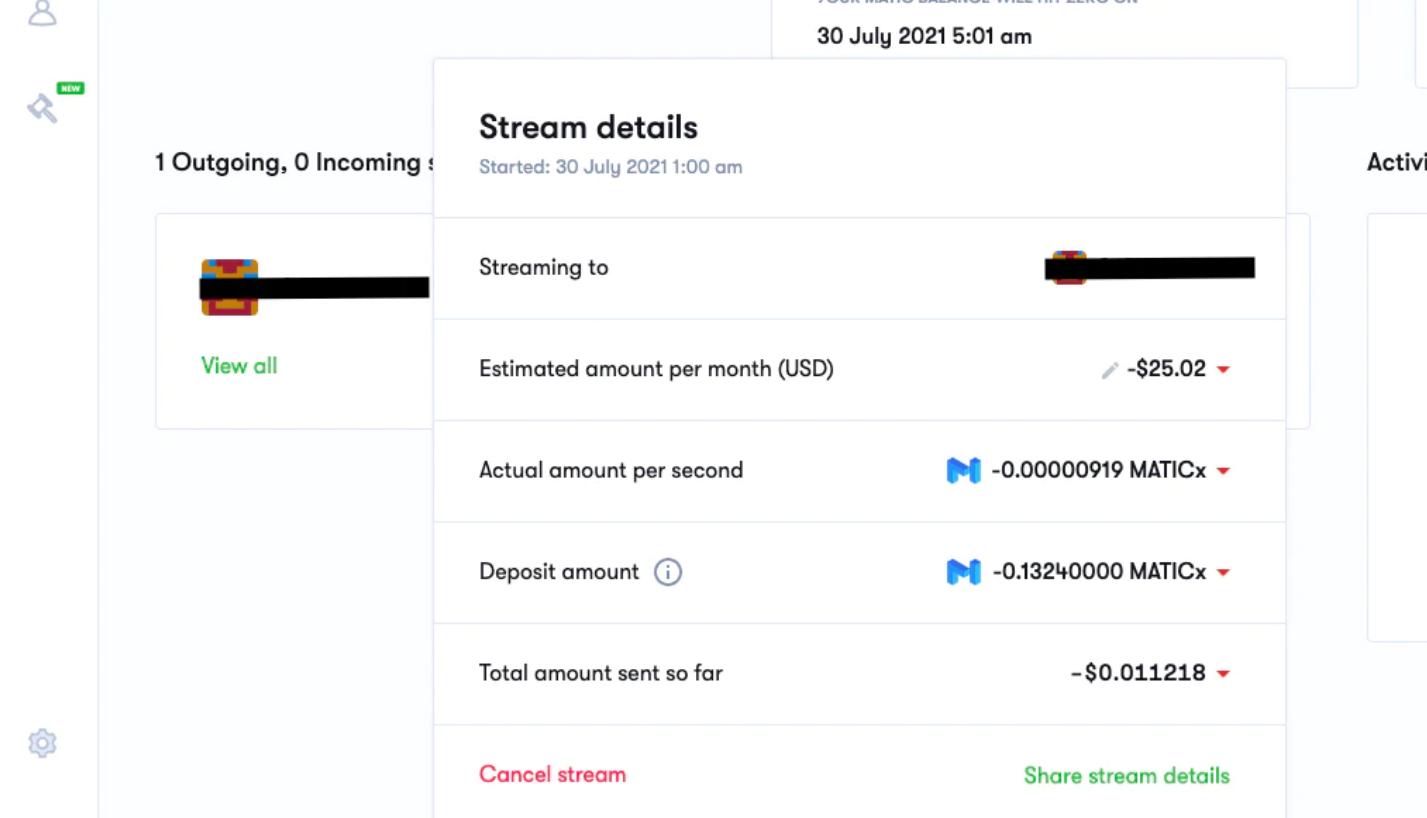This screenshot has height=818, width=1427.
Task: Expand the red arrow beside -$25.02
Action: (1223, 370)
